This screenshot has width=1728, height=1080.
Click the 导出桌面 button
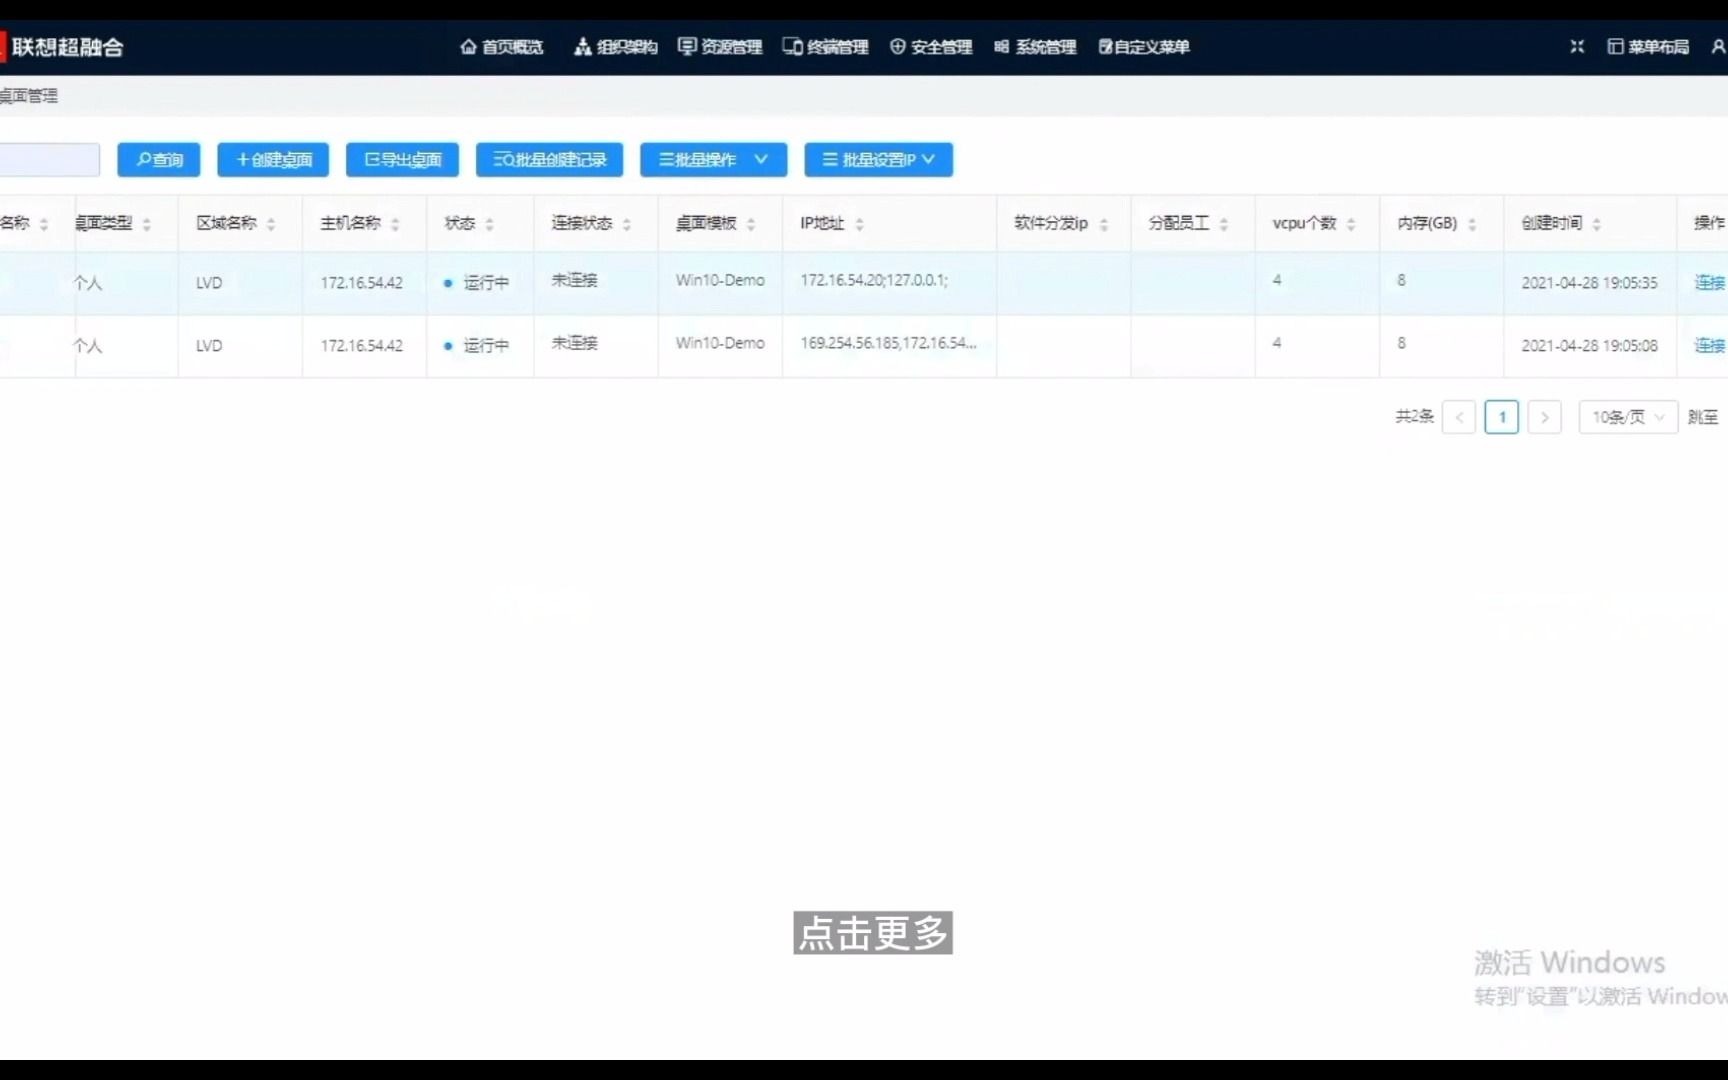pyautogui.click(x=402, y=160)
